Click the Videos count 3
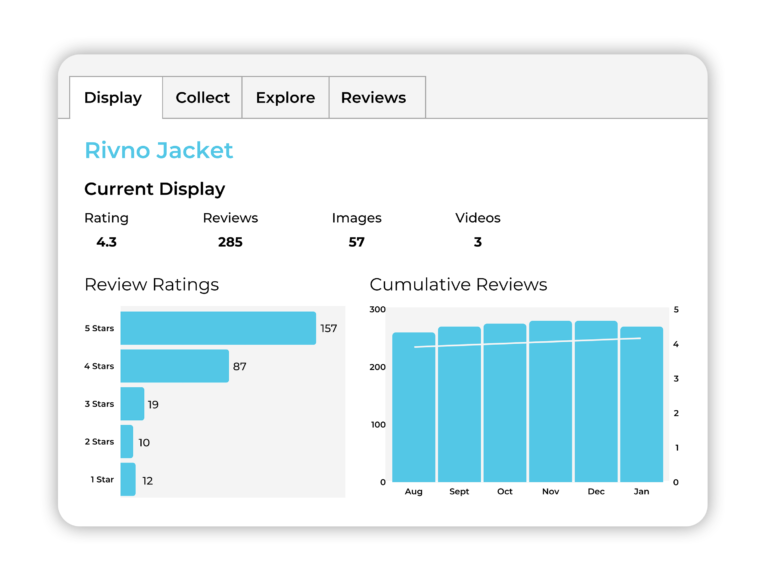768x586 pixels. click(x=478, y=242)
